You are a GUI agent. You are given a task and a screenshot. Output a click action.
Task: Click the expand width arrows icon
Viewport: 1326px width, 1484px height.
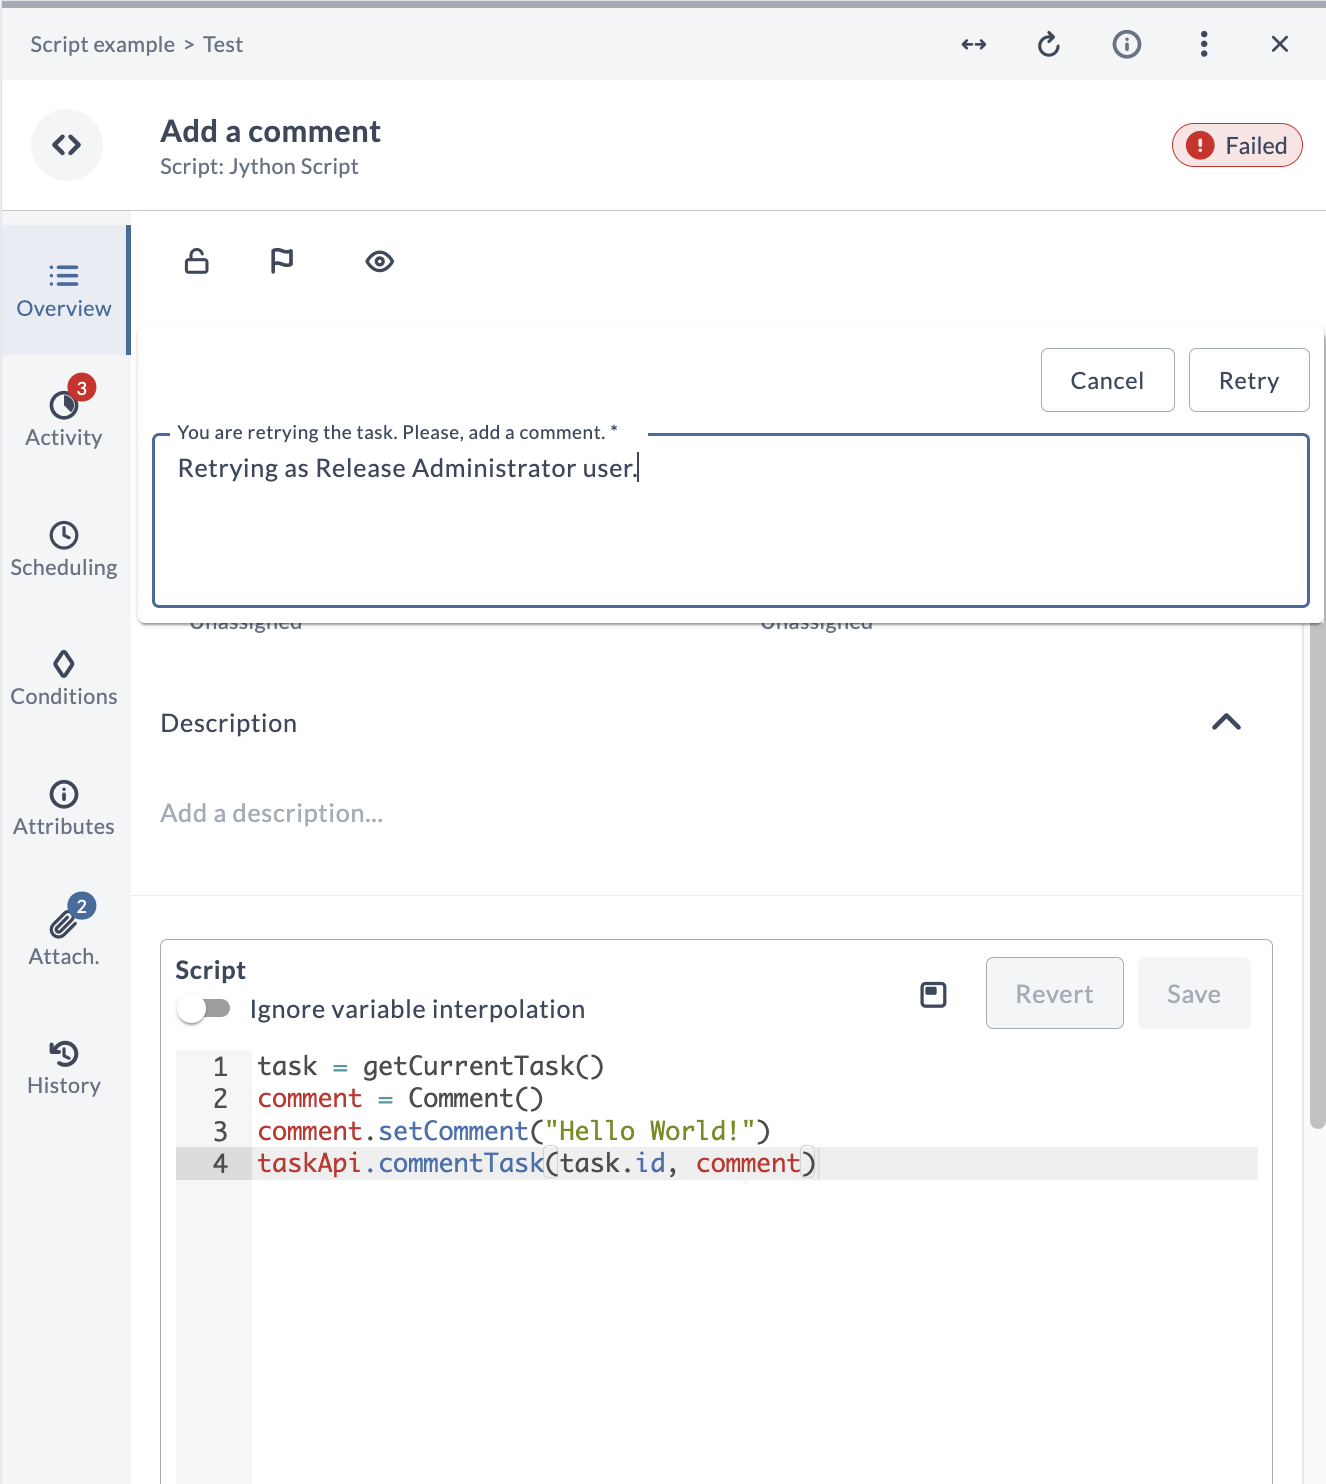973,44
